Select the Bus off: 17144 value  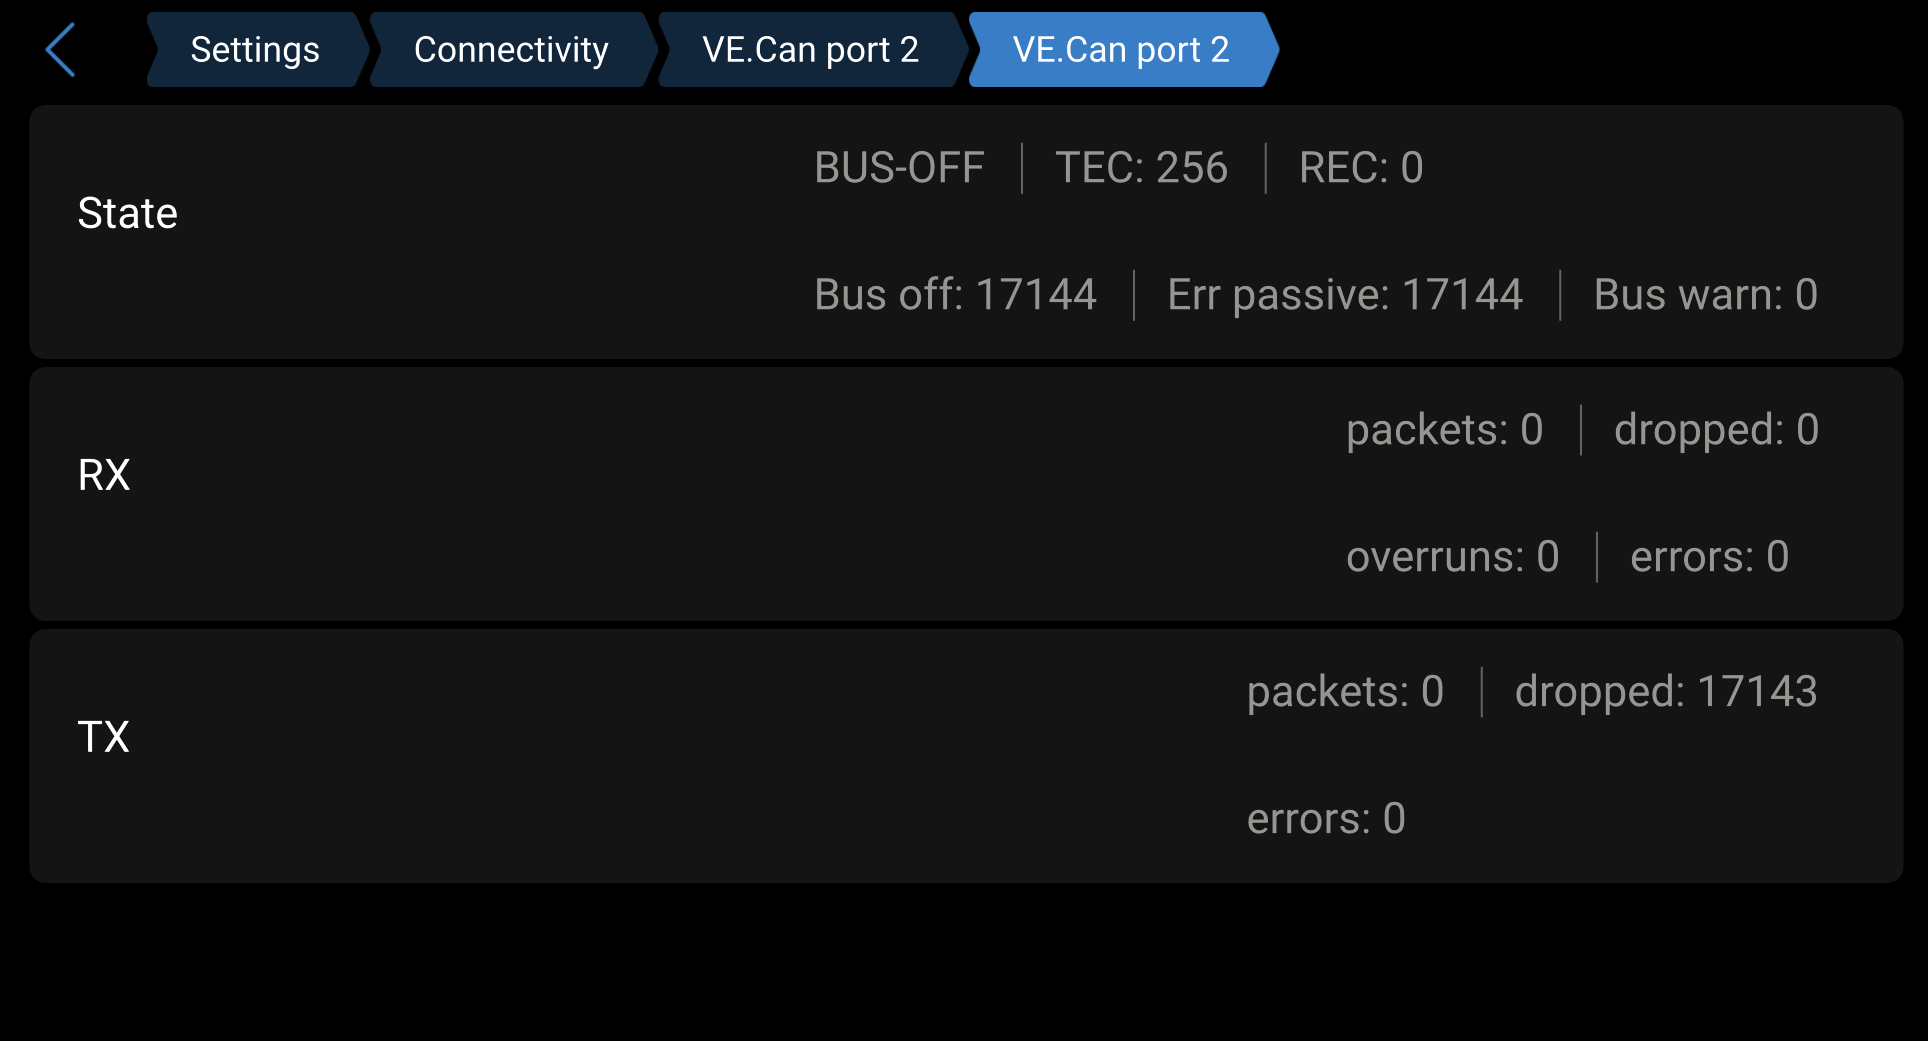(955, 295)
